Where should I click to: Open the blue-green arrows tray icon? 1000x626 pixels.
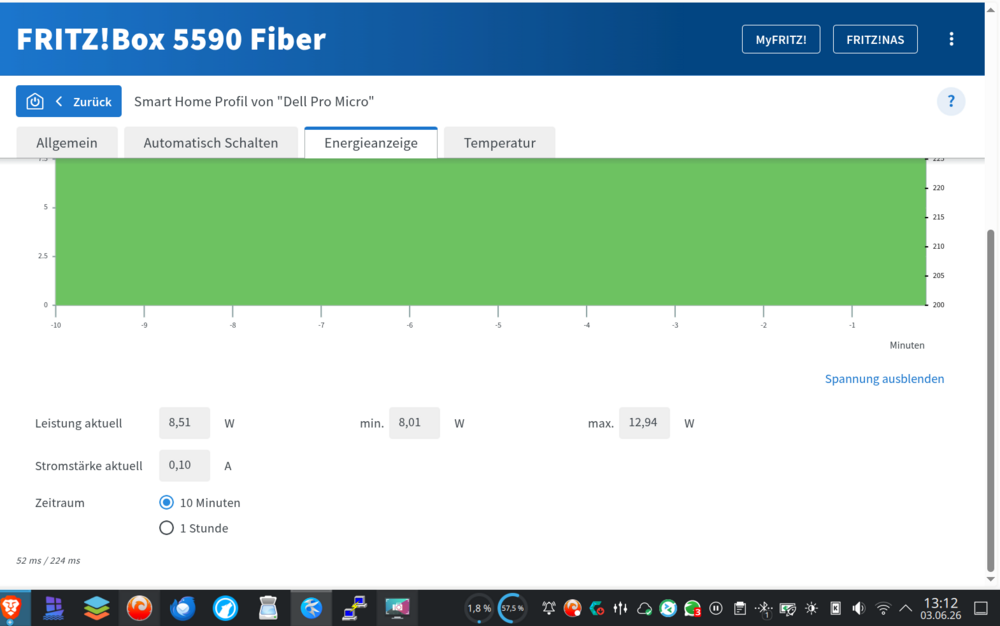pos(668,608)
